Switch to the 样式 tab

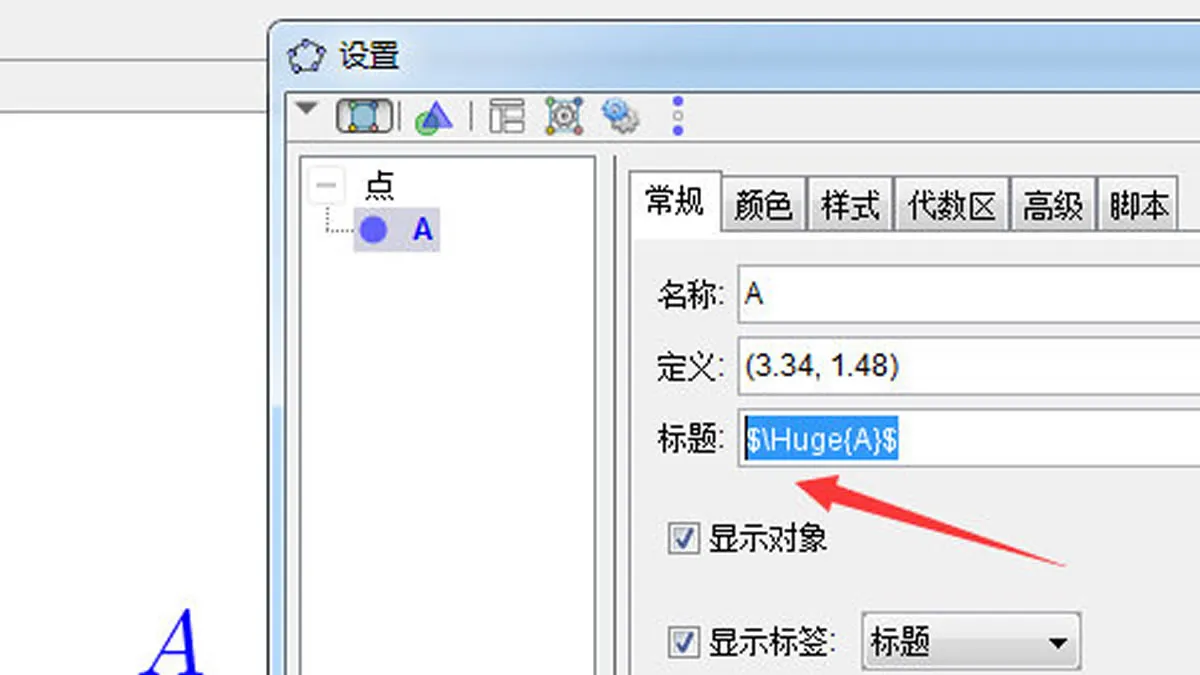[850, 206]
